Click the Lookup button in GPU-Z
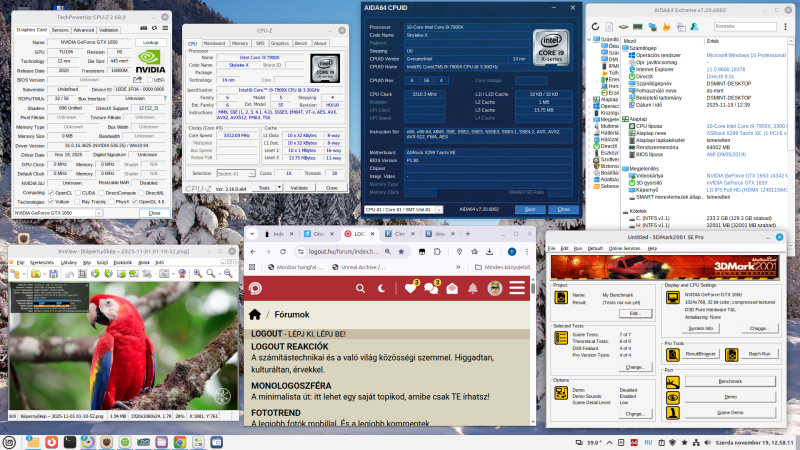Screen dimensions: 800x450 click(151, 42)
